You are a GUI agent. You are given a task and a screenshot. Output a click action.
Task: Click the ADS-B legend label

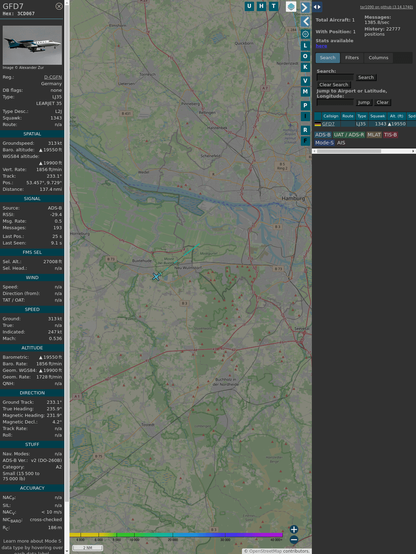click(x=323, y=135)
